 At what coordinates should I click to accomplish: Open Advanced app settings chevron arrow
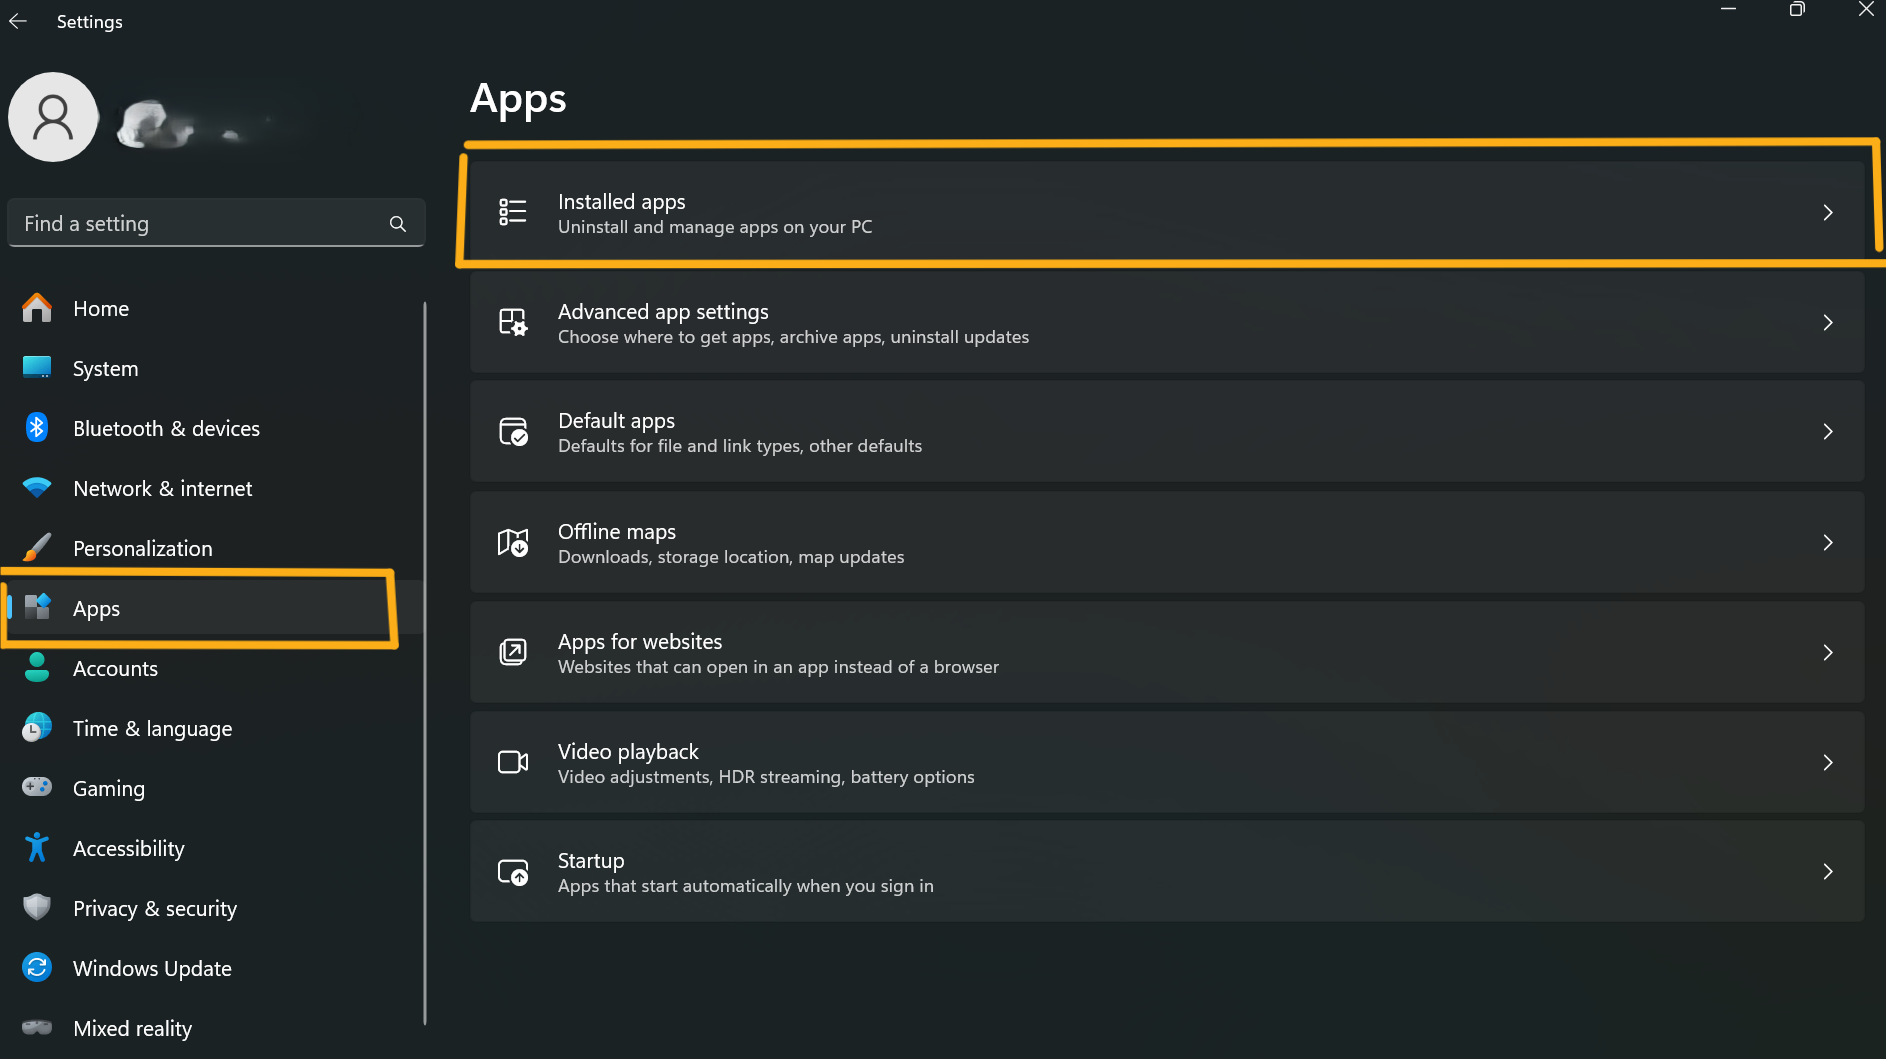point(1827,322)
